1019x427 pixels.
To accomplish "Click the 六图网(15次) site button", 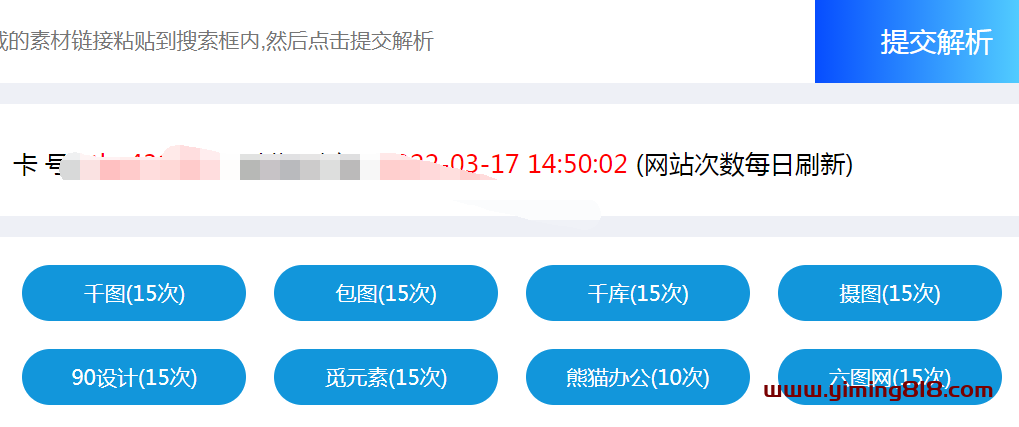I will (890, 377).
